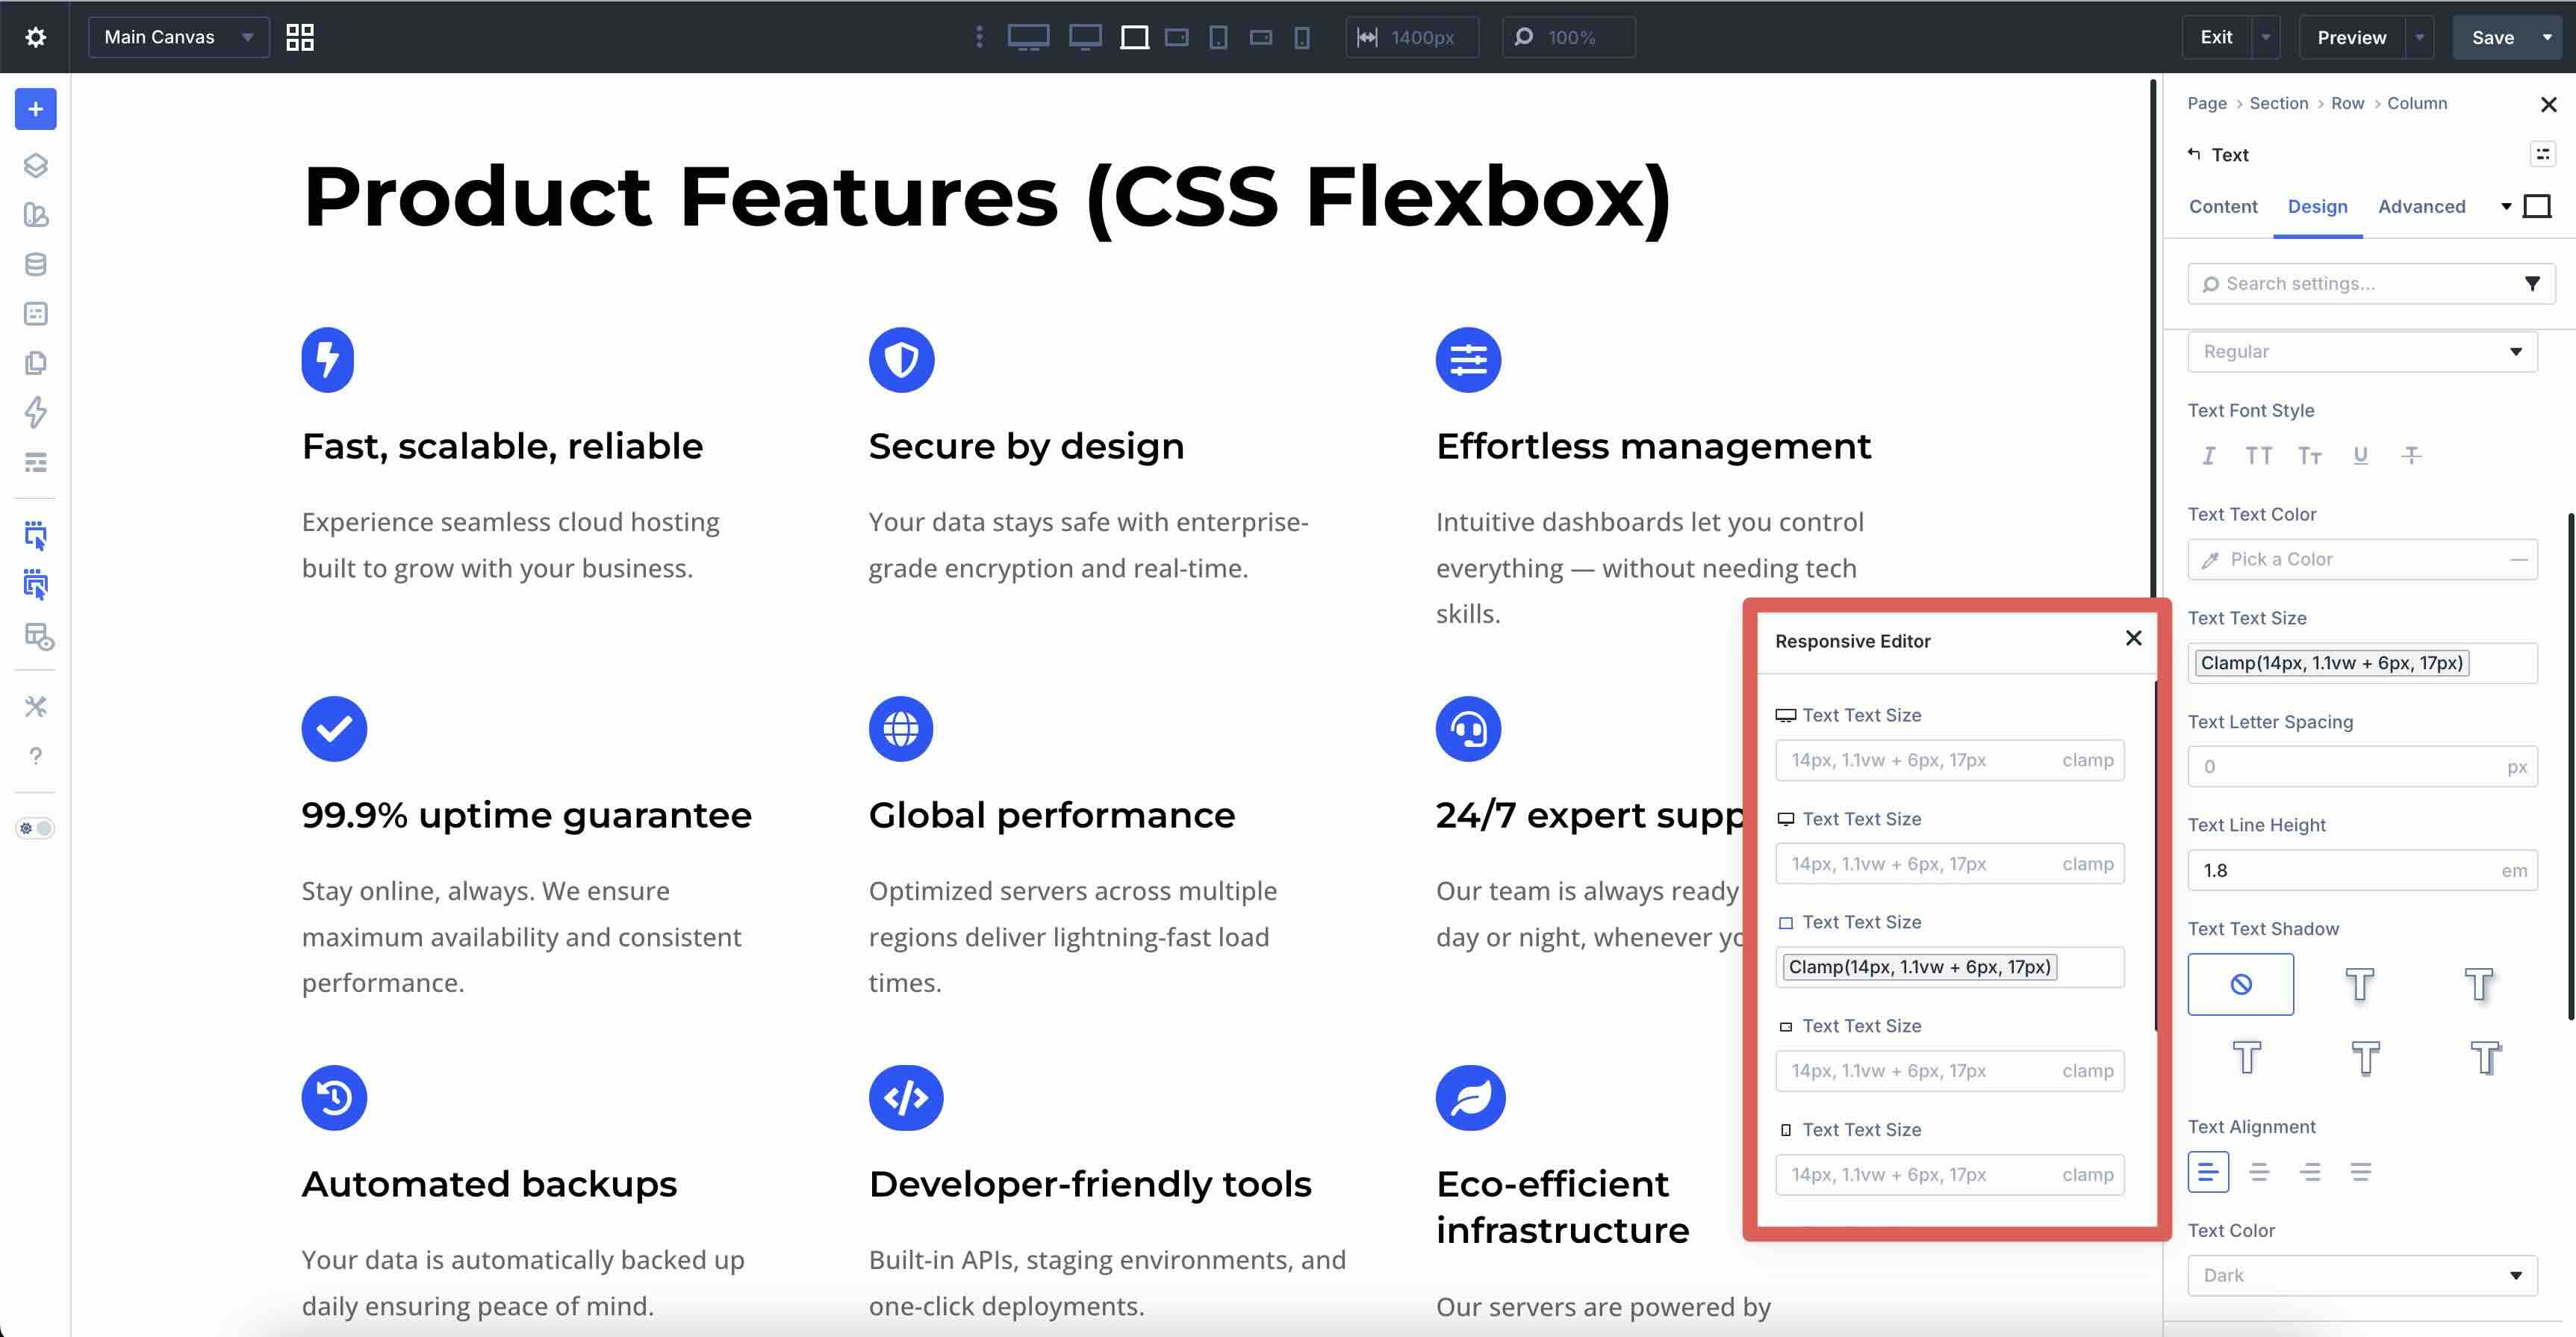Expand the Text Color Dark dropdown
Screen dimensions: 2576x1337
pyautogui.click(x=2361, y=1275)
